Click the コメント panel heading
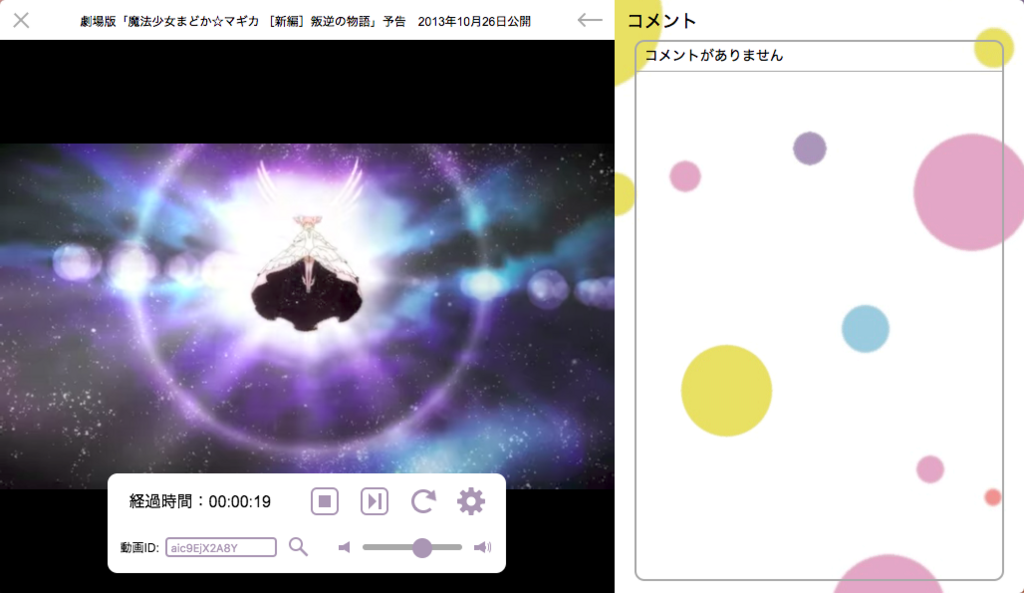Screen dimensions: 1024x593 tap(662, 21)
